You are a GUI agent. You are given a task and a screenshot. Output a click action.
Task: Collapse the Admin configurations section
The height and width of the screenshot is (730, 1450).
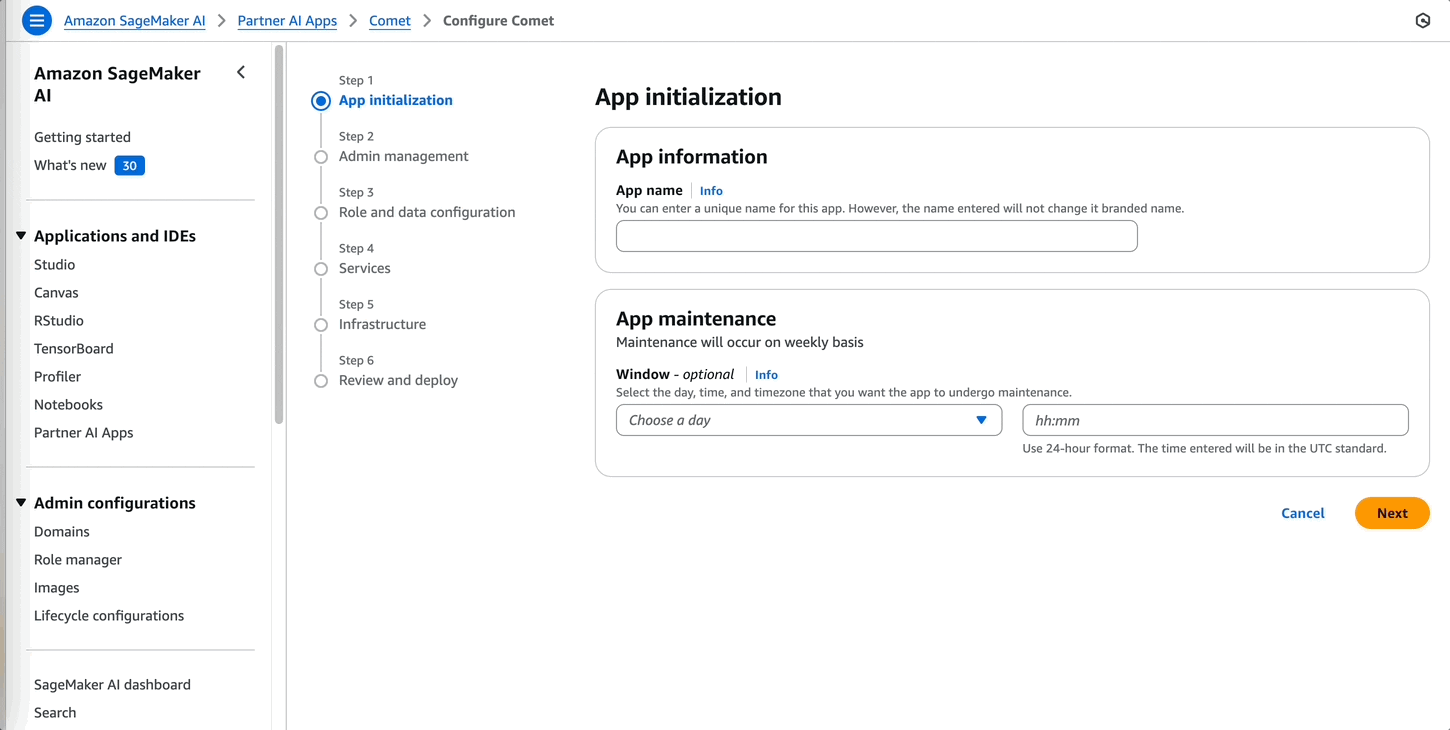(x=21, y=503)
